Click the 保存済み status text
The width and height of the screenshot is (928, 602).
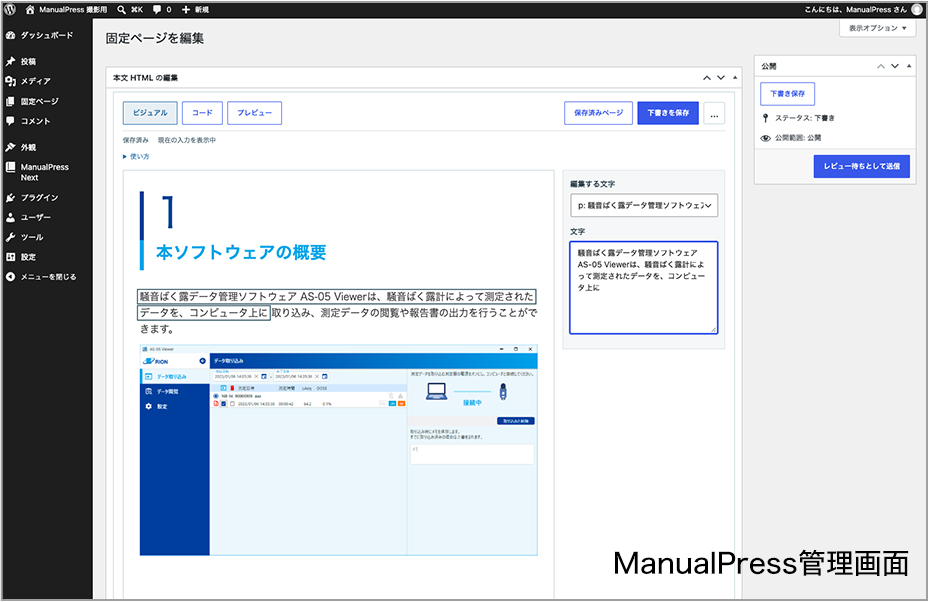[136, 140]
